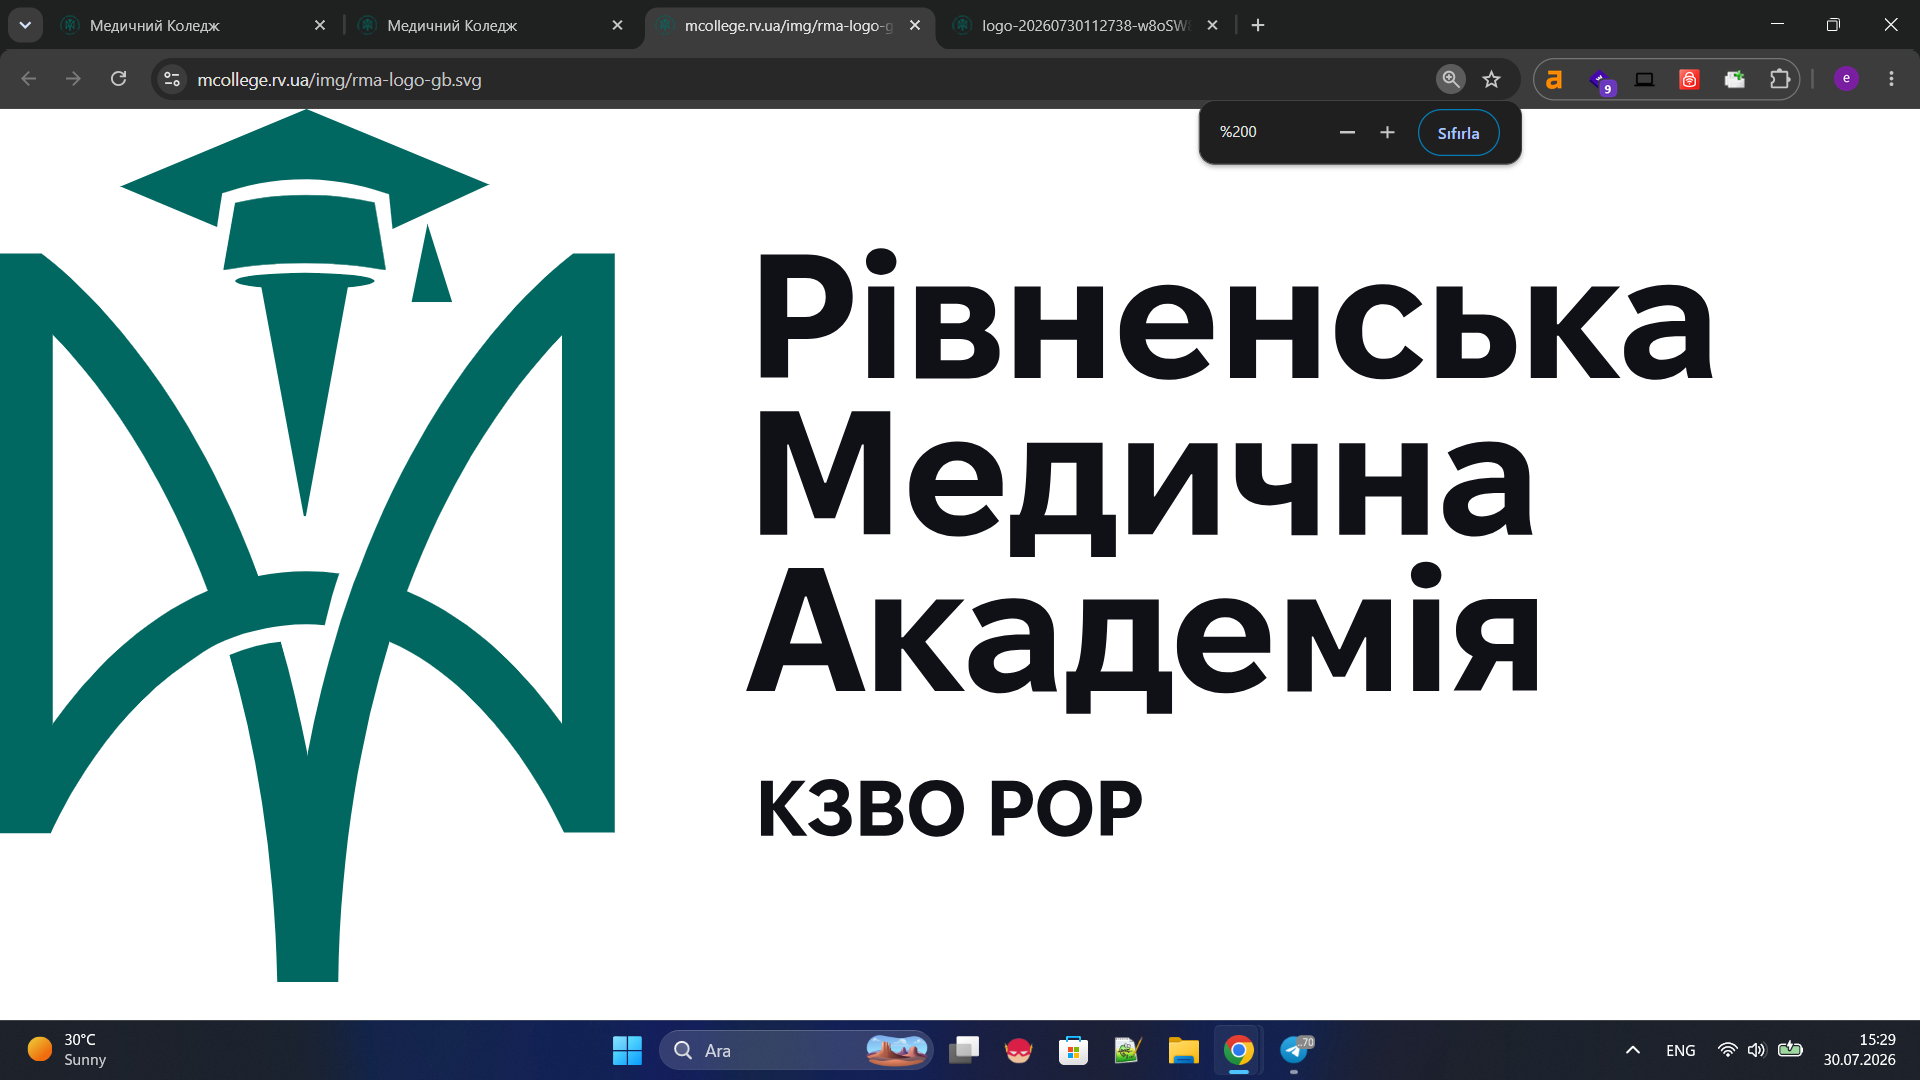1920x1080 pixels.
Task: Check battery status in tray
Action: coord(1790,1050)
